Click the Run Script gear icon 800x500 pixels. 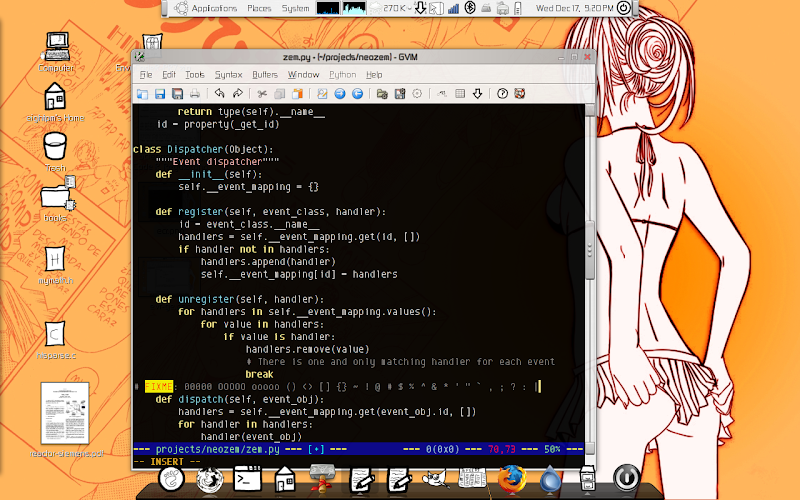pyautogui.click(x=417, y=94)
